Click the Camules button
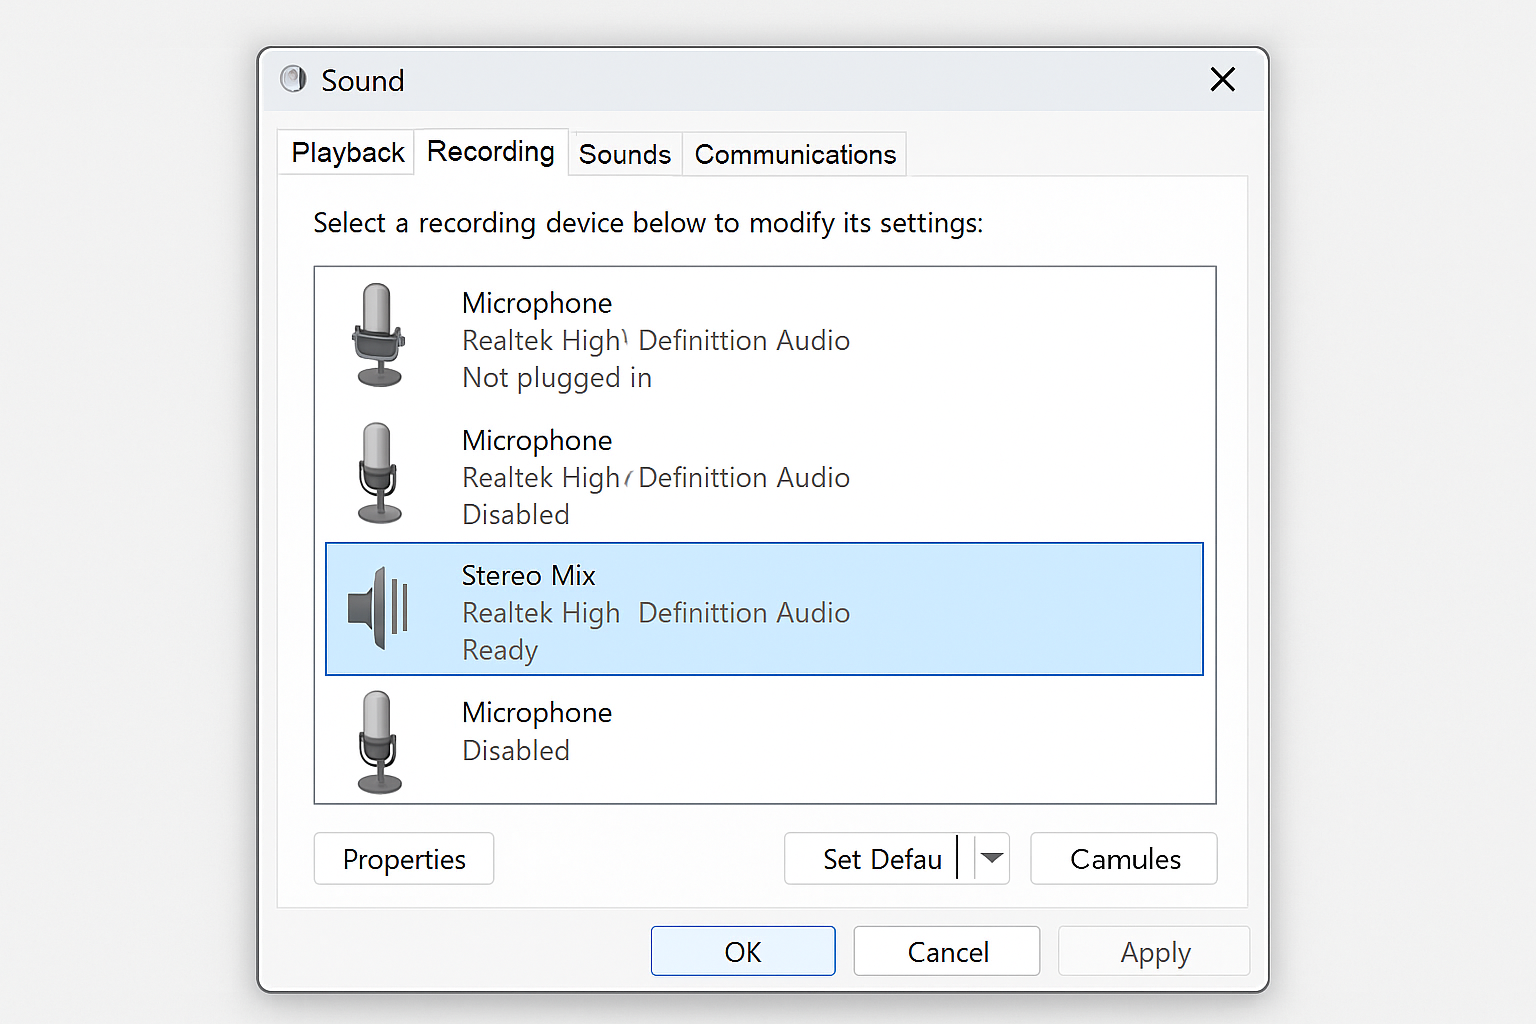 [x=1123, y=858]
